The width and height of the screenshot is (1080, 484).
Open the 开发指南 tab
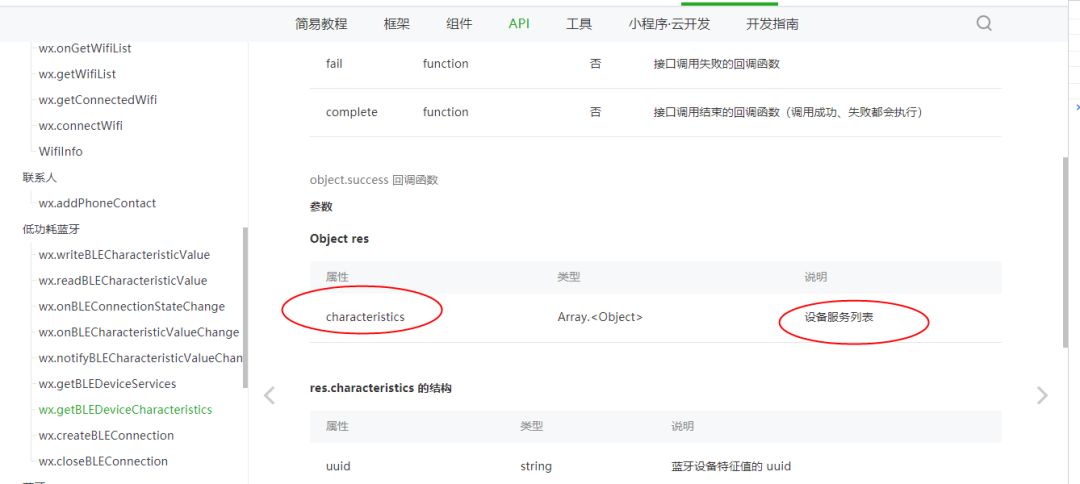click(x=772, y=24)
